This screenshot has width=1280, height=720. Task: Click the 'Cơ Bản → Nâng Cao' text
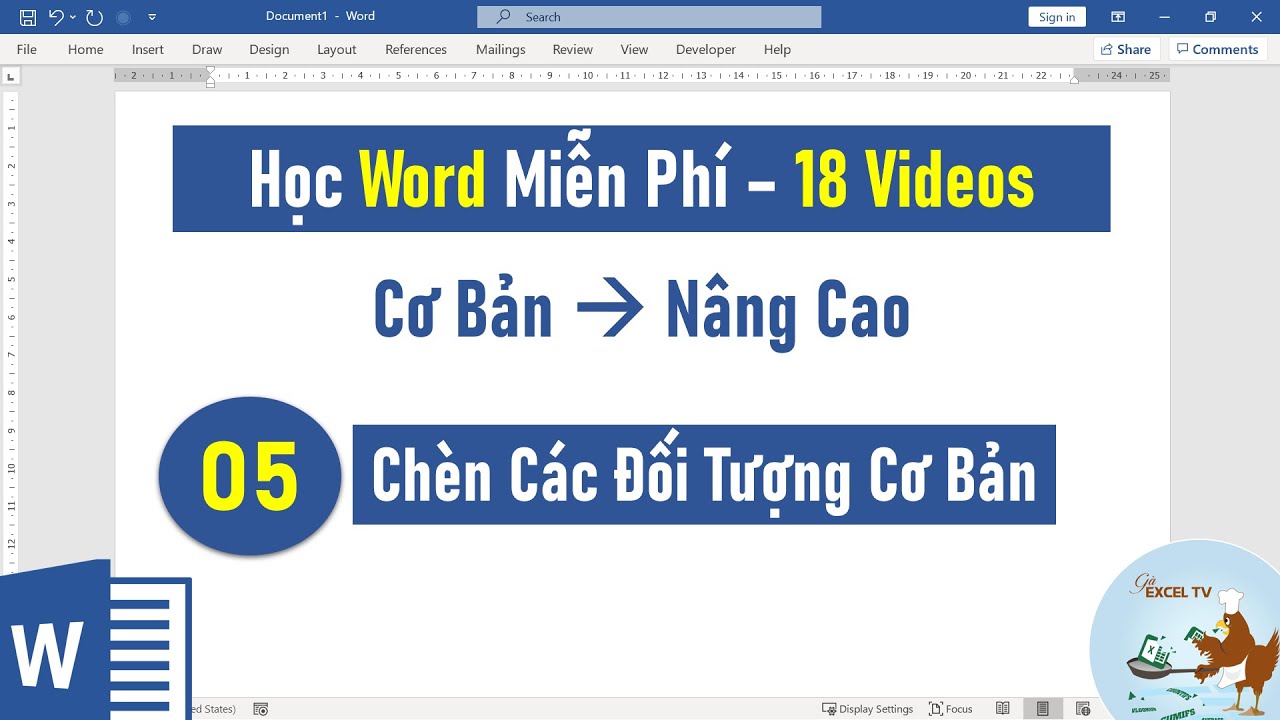coord(641,311)
